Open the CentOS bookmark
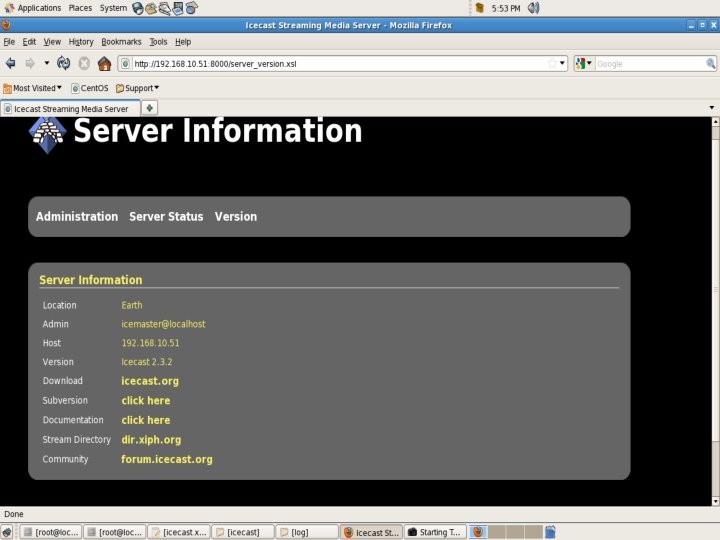Viewport: 720px width, 540px height. tap(90, 88)
